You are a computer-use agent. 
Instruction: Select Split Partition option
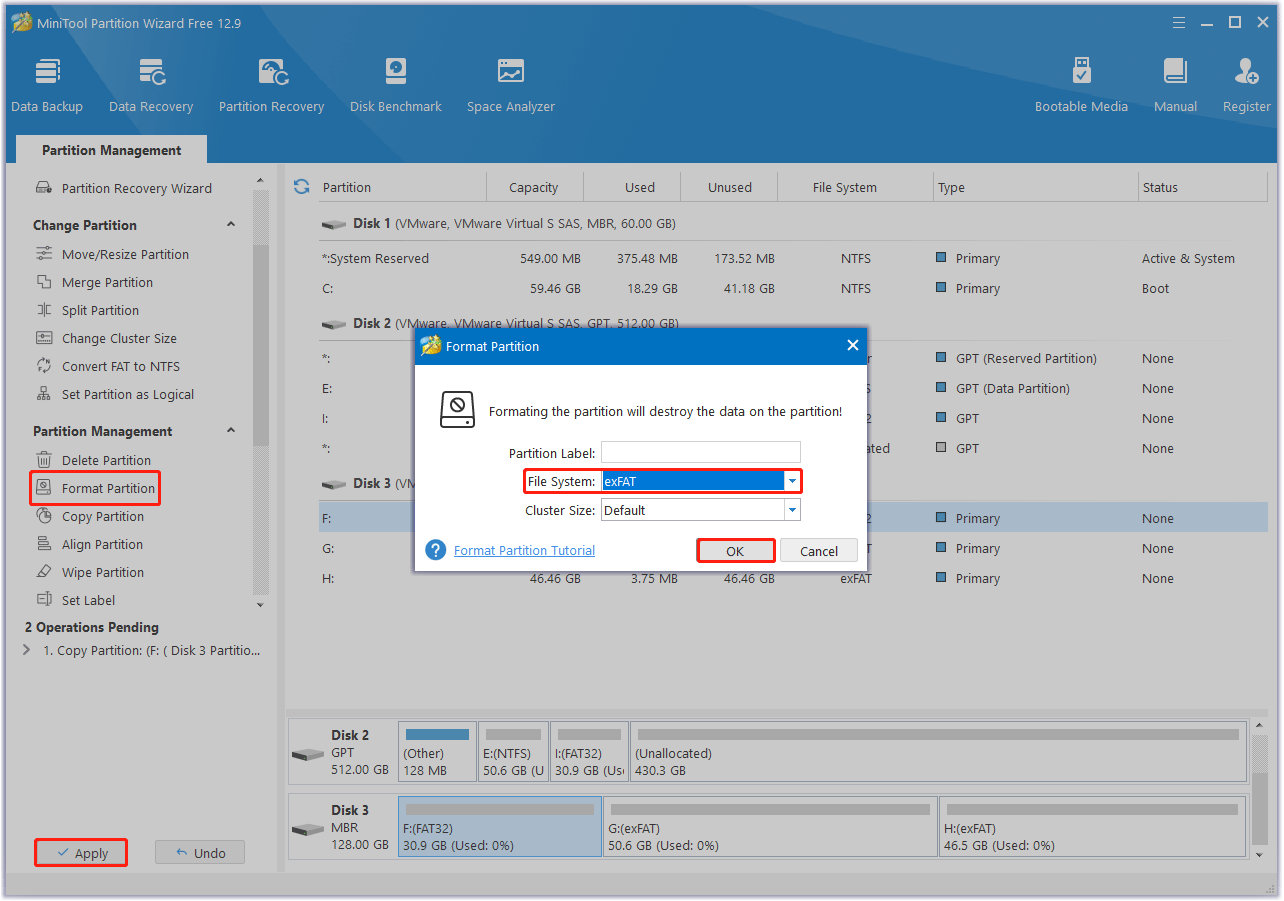87,310
